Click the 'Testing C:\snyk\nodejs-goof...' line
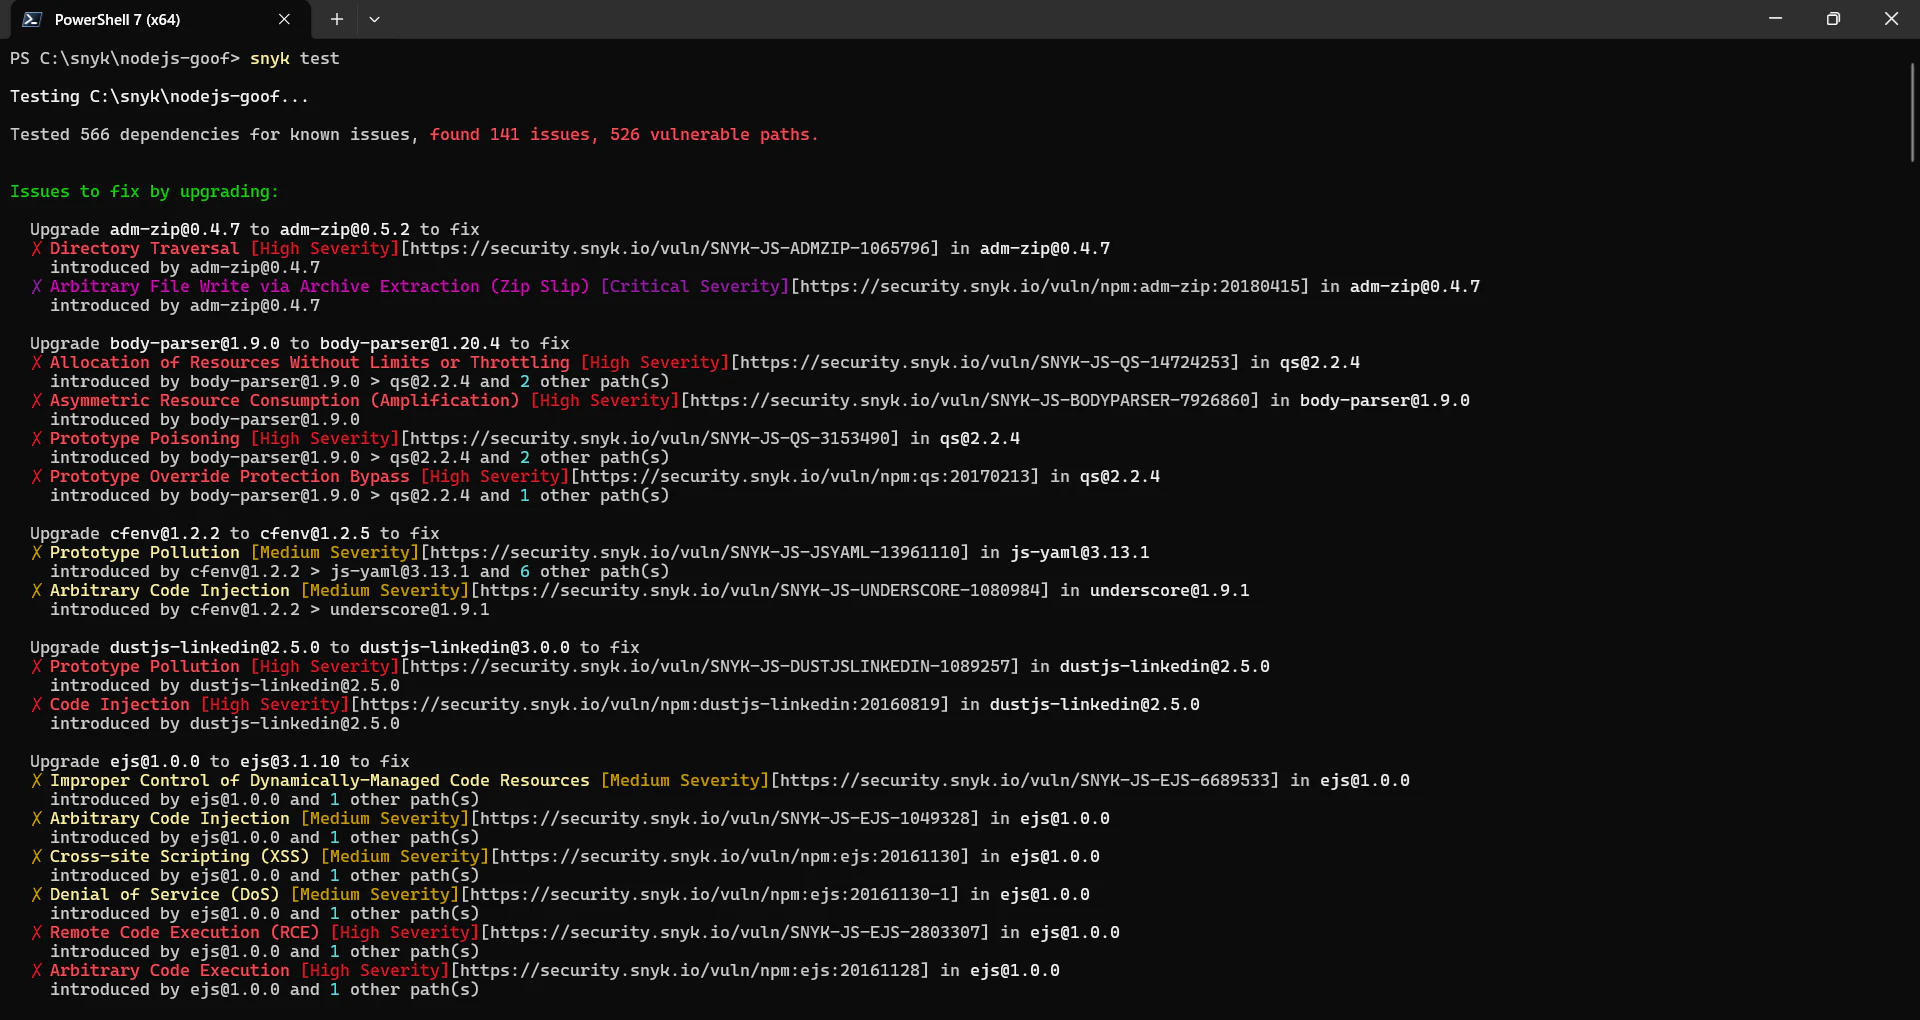This screenshot has height=1020, width=1920. (x=160, y=96)
